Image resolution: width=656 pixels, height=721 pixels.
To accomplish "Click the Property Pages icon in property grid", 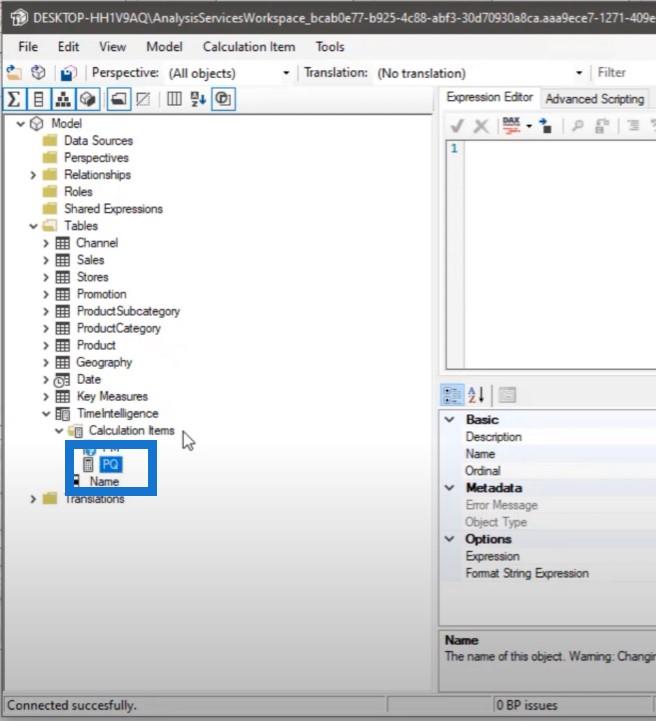I will [508, 395].
